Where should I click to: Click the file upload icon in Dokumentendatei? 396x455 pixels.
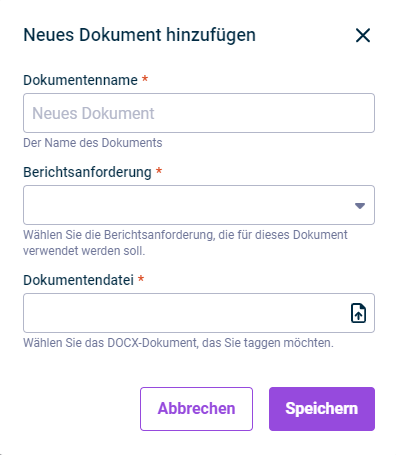click(358, 313)
